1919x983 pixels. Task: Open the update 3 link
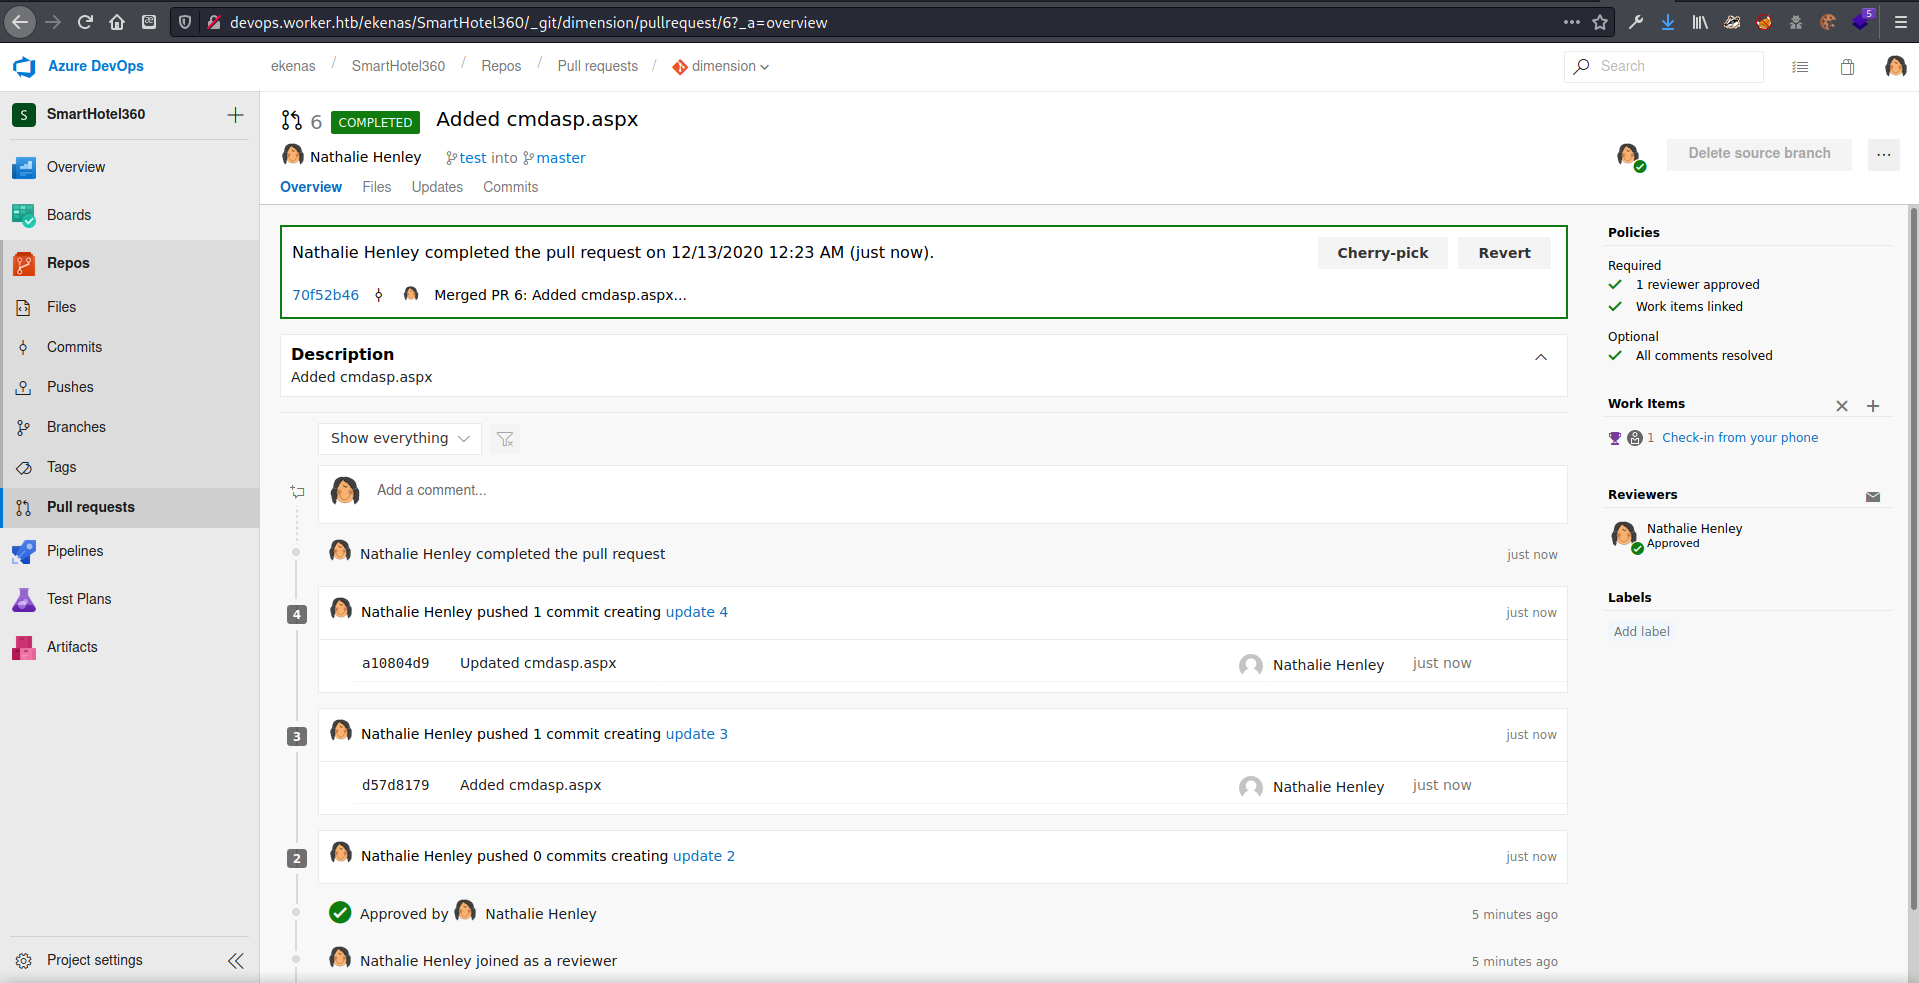tap(697, 734)
